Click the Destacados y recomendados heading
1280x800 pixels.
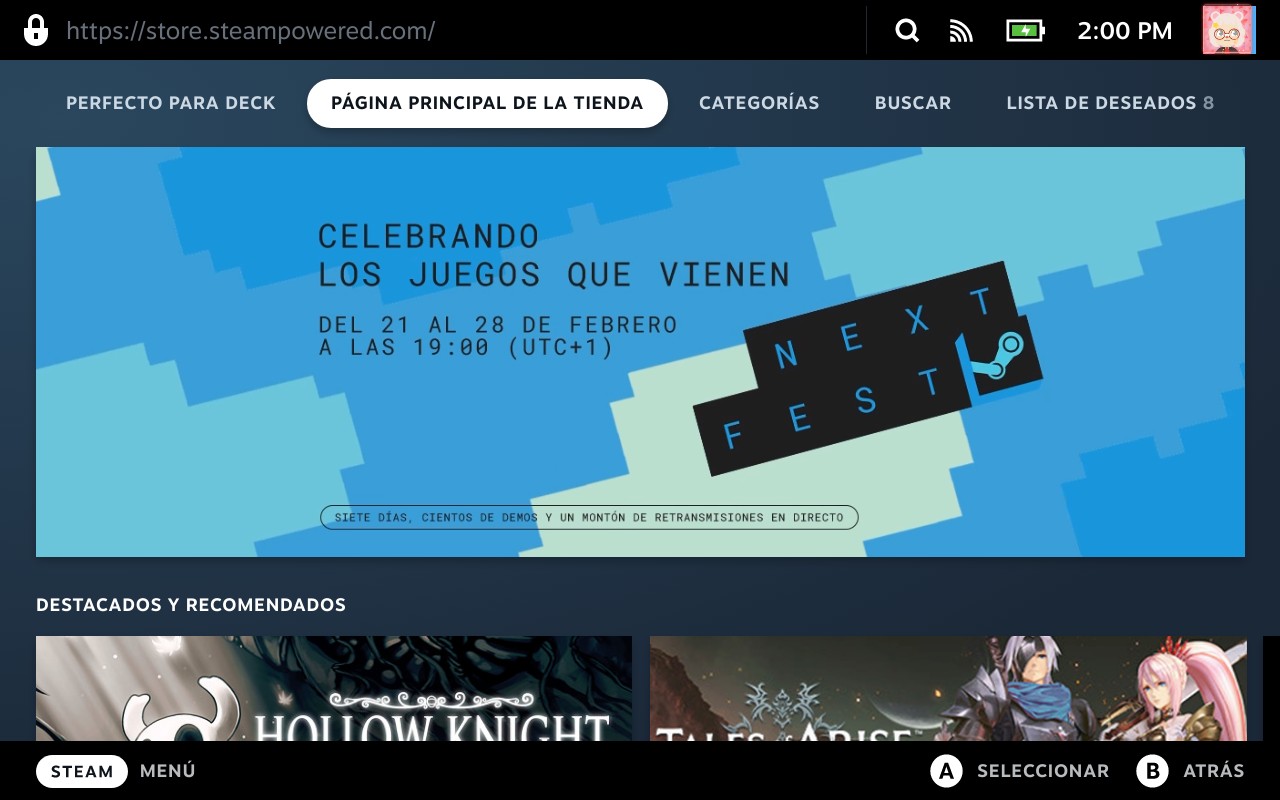point(191,605)
